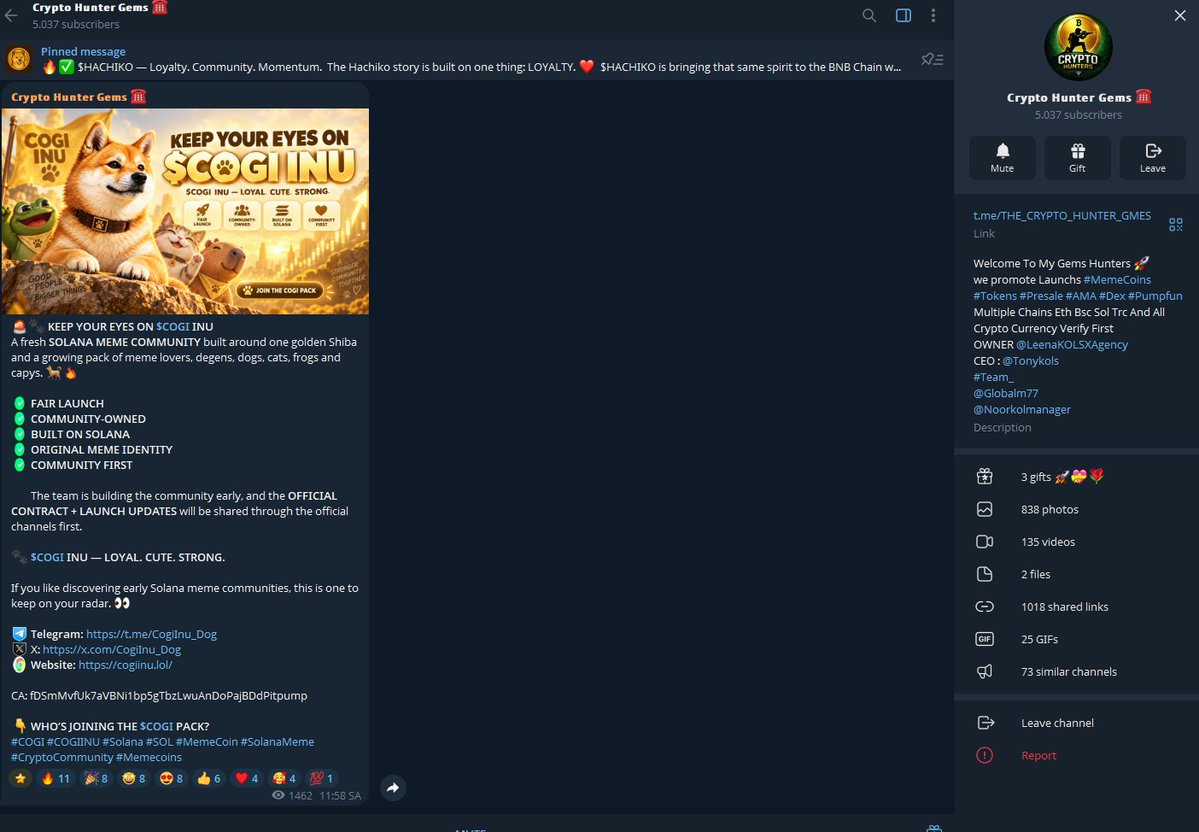View the 73 similar channels

1077,671
